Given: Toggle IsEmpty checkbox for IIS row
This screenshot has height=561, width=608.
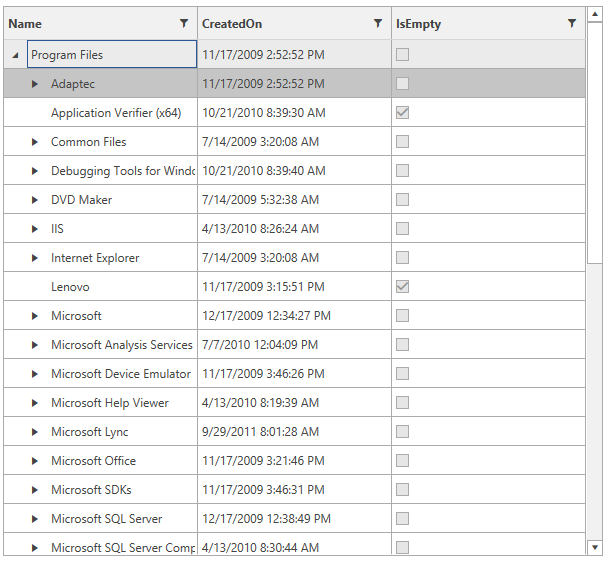Looking at the screenshot, I should 402,229.
